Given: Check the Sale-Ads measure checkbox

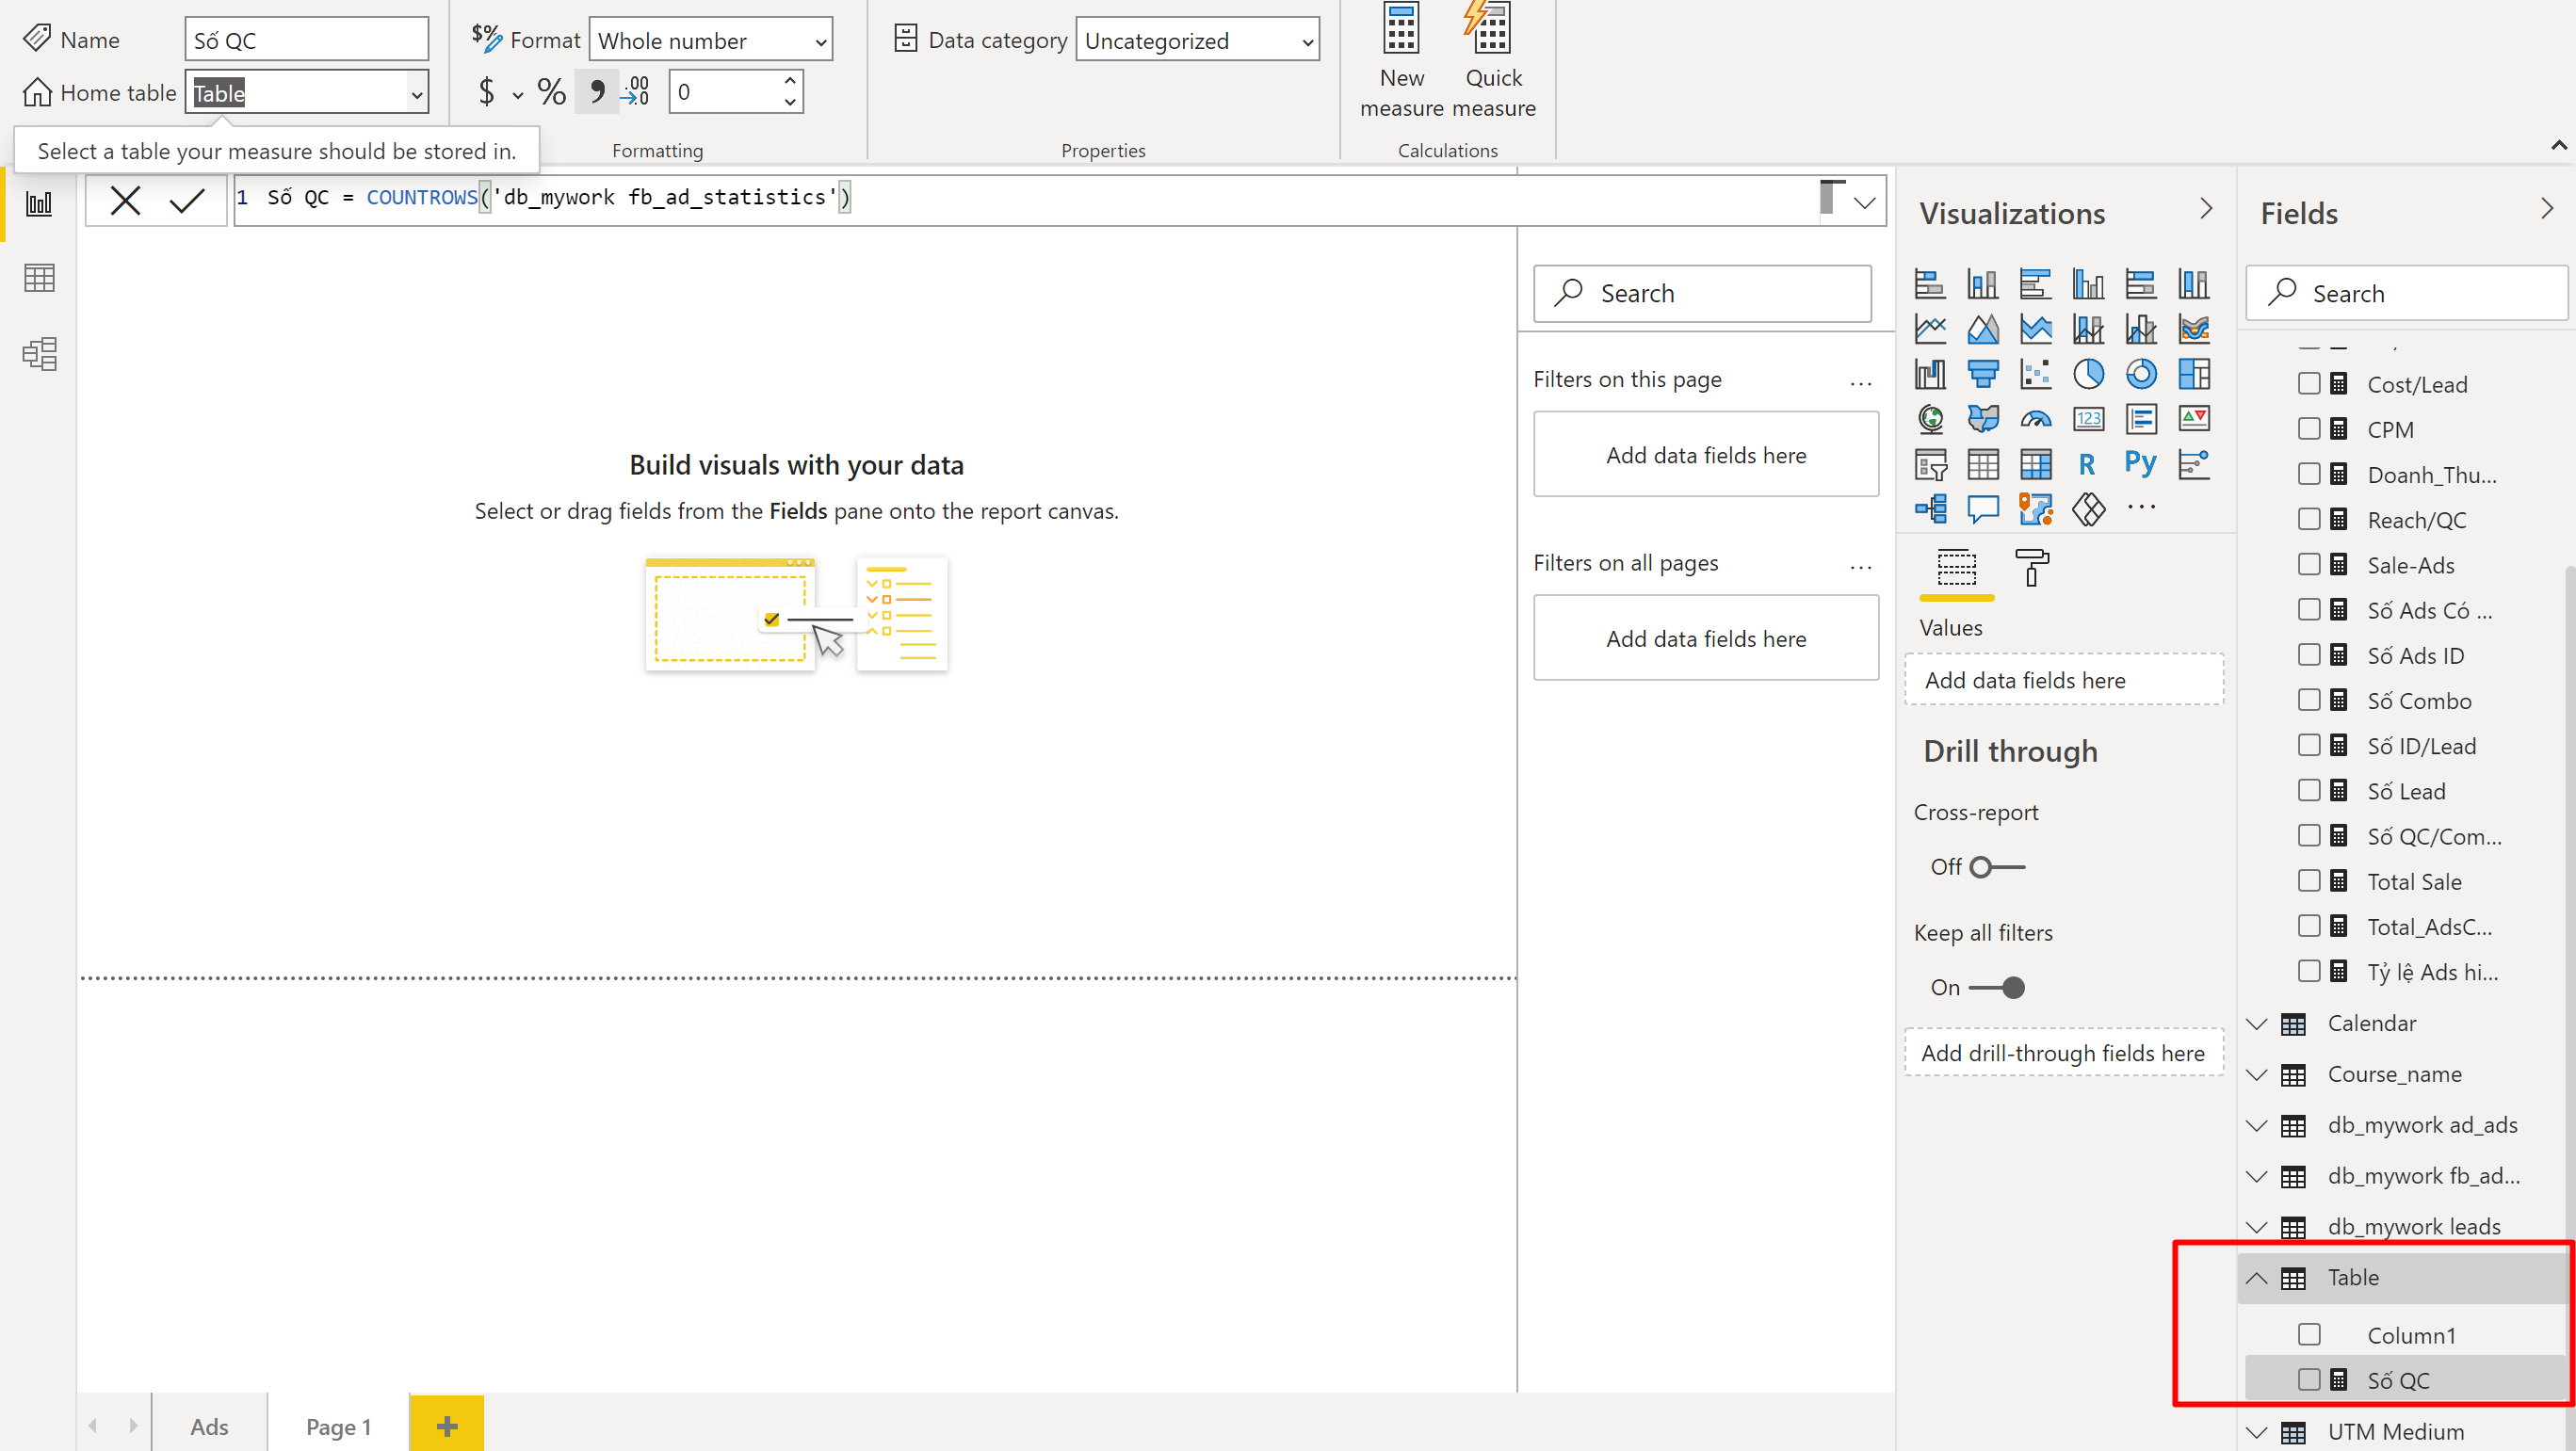Looking at the screenshot, I should pos(2309,564).
